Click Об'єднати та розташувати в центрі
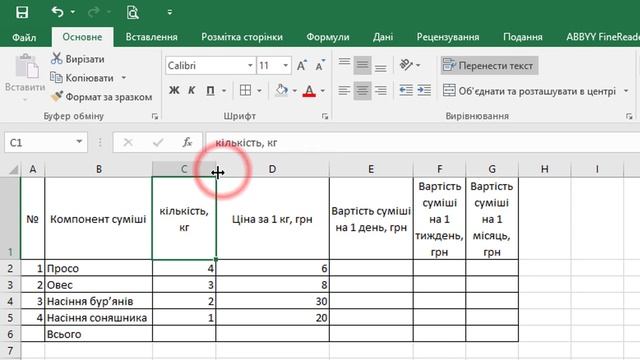The image size is (640, 360). click(530, 91)
